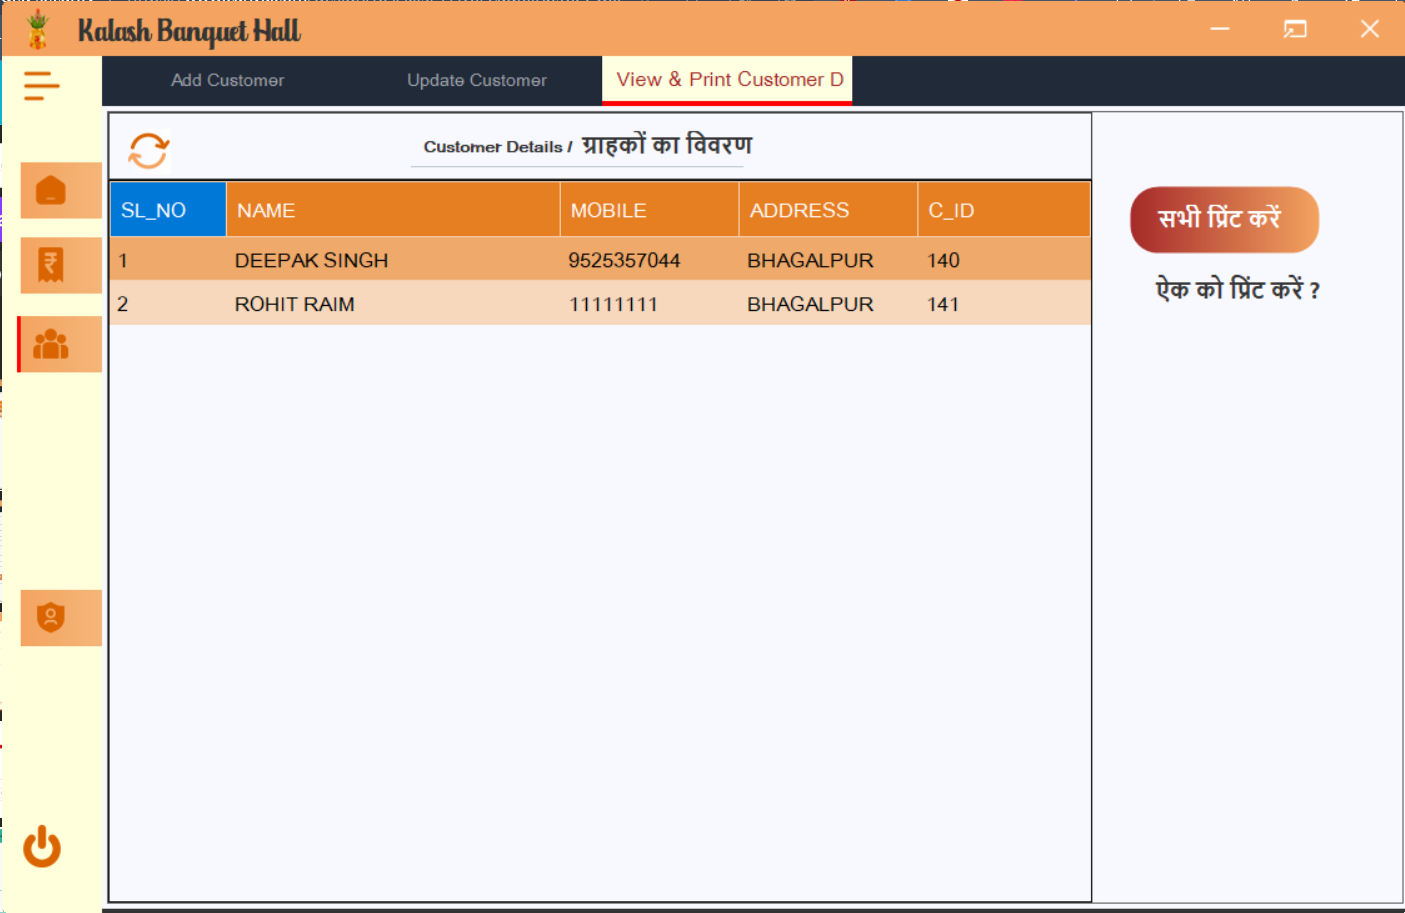Switch to the Add Customer tab
The height and width of the screenshot is (913, 1405).
[x=227, y=80]
